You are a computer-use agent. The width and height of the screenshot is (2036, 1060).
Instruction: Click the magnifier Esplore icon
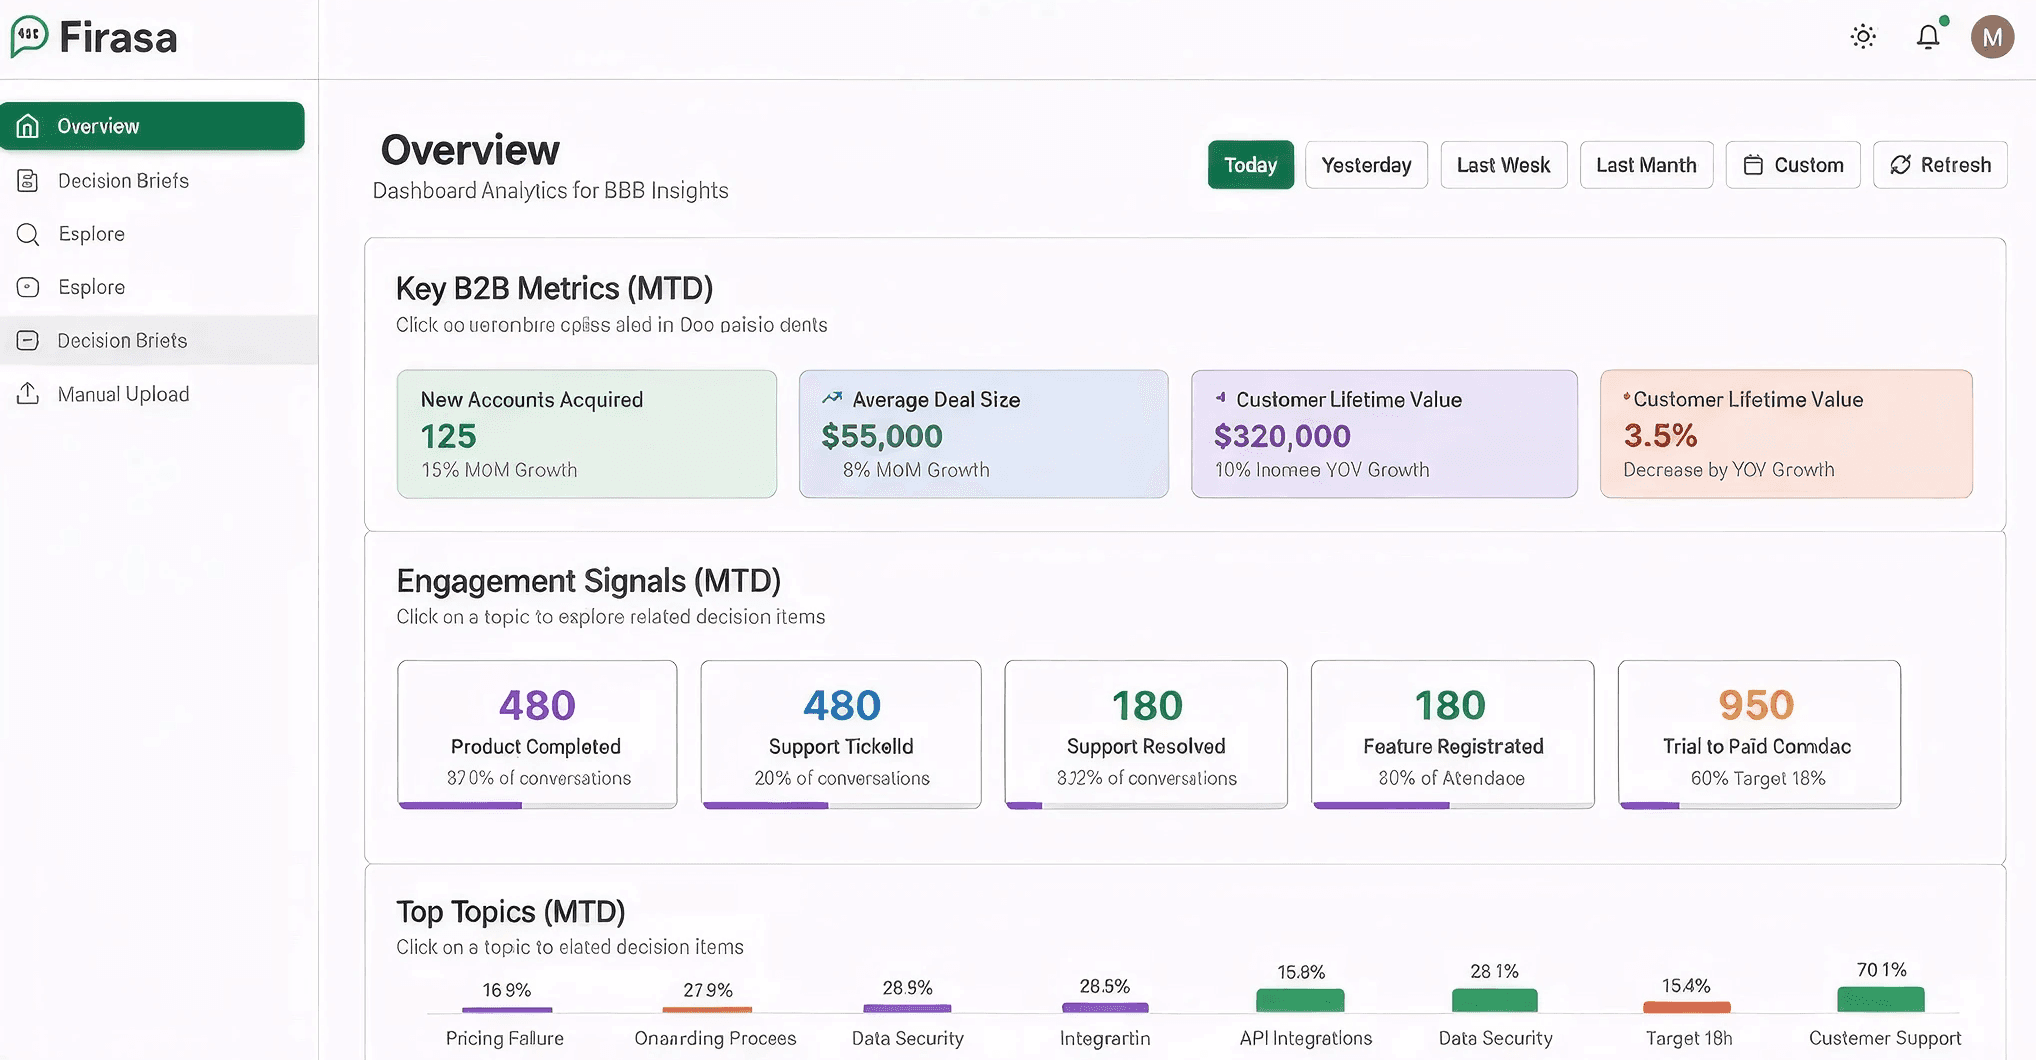click(x=28, y=234)
